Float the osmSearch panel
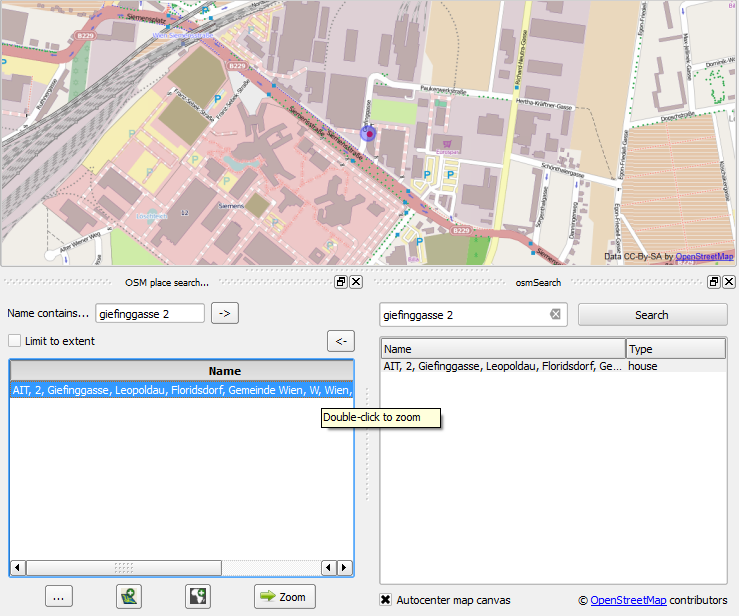 point(714,282)
